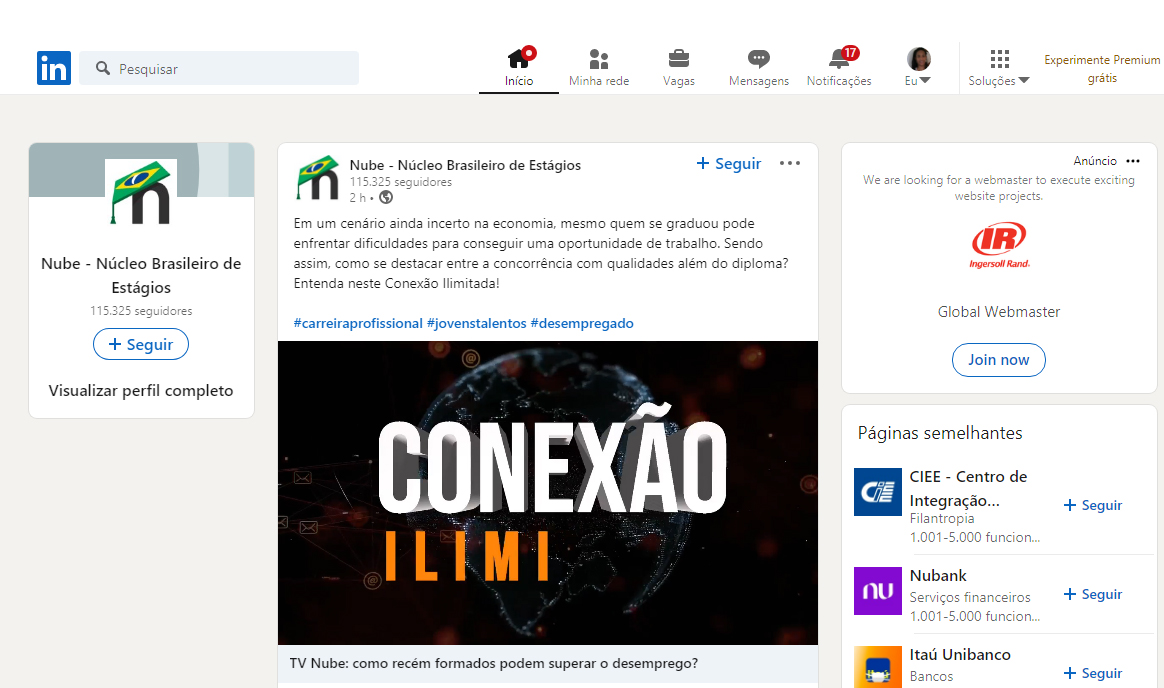
Task: Click the post author name Nube
Action: point(465,166)
